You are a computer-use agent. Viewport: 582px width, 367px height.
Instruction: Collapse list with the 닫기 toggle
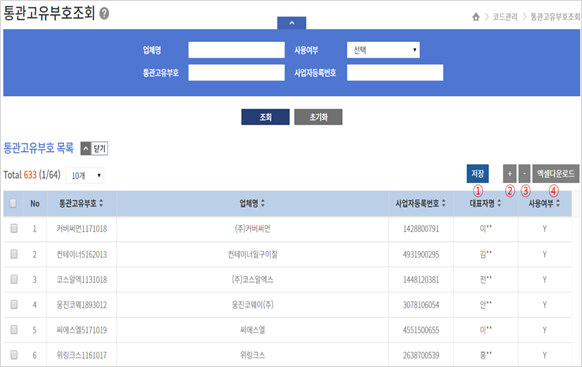(x=94, y=149)
